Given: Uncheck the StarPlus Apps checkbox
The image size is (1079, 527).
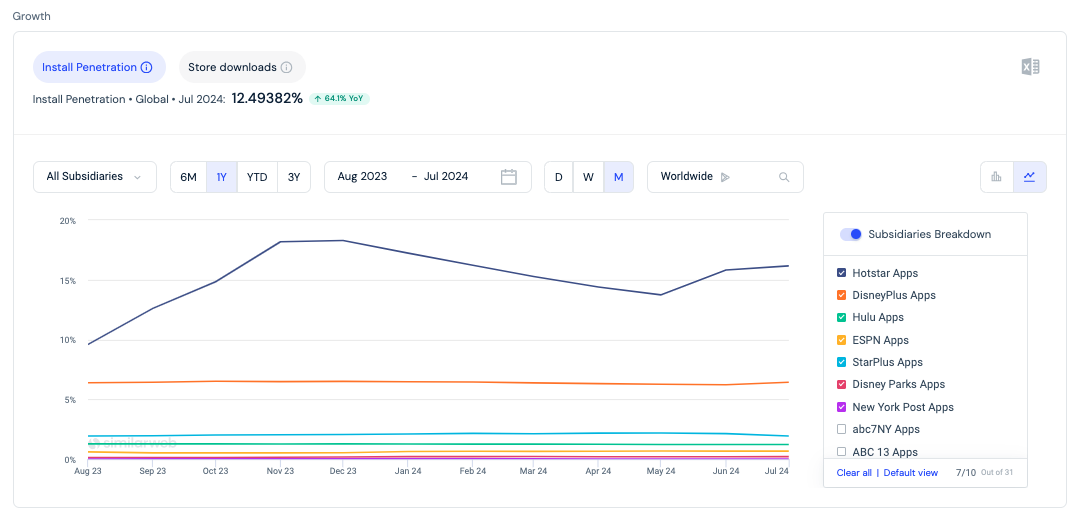Looking at the screenshot, I should pos(842,362).
